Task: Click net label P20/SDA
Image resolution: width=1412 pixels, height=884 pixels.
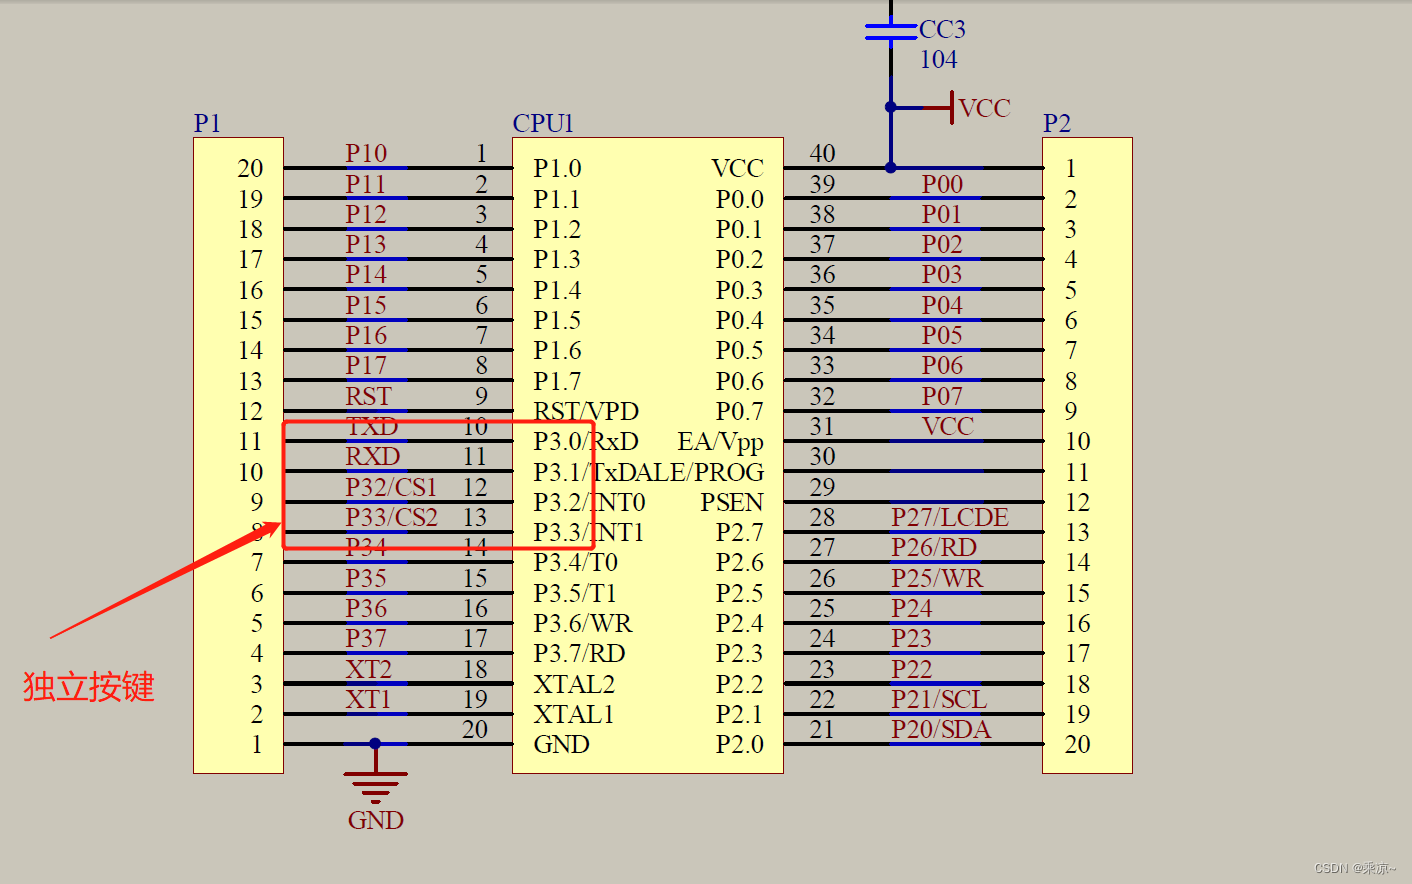Action: [941, 729]
